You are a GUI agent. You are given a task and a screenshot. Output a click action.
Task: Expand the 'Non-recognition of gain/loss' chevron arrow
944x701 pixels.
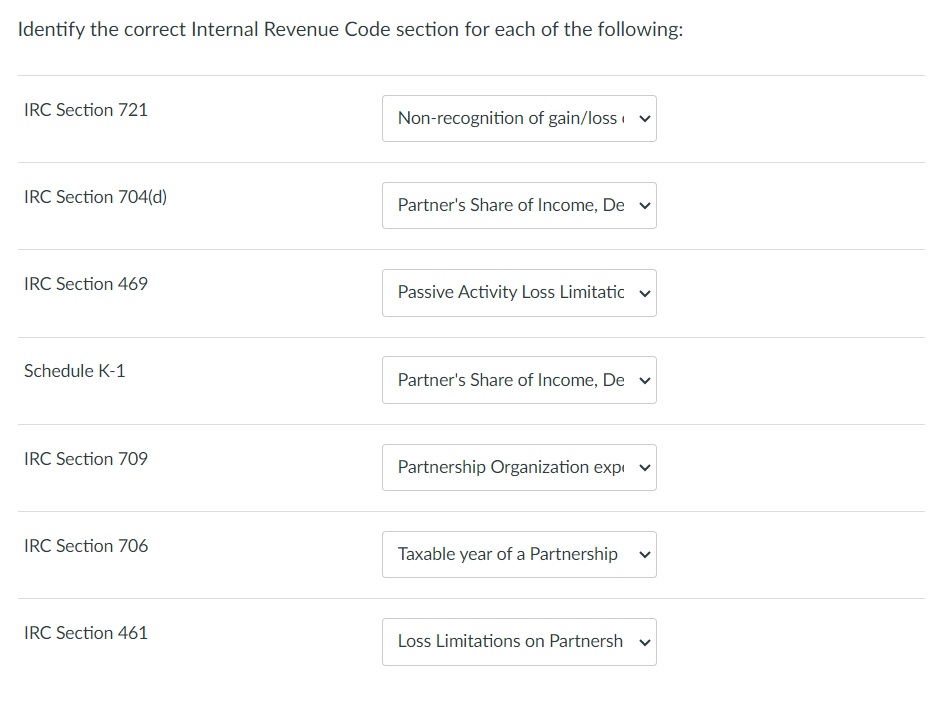(x=644, y=118)
